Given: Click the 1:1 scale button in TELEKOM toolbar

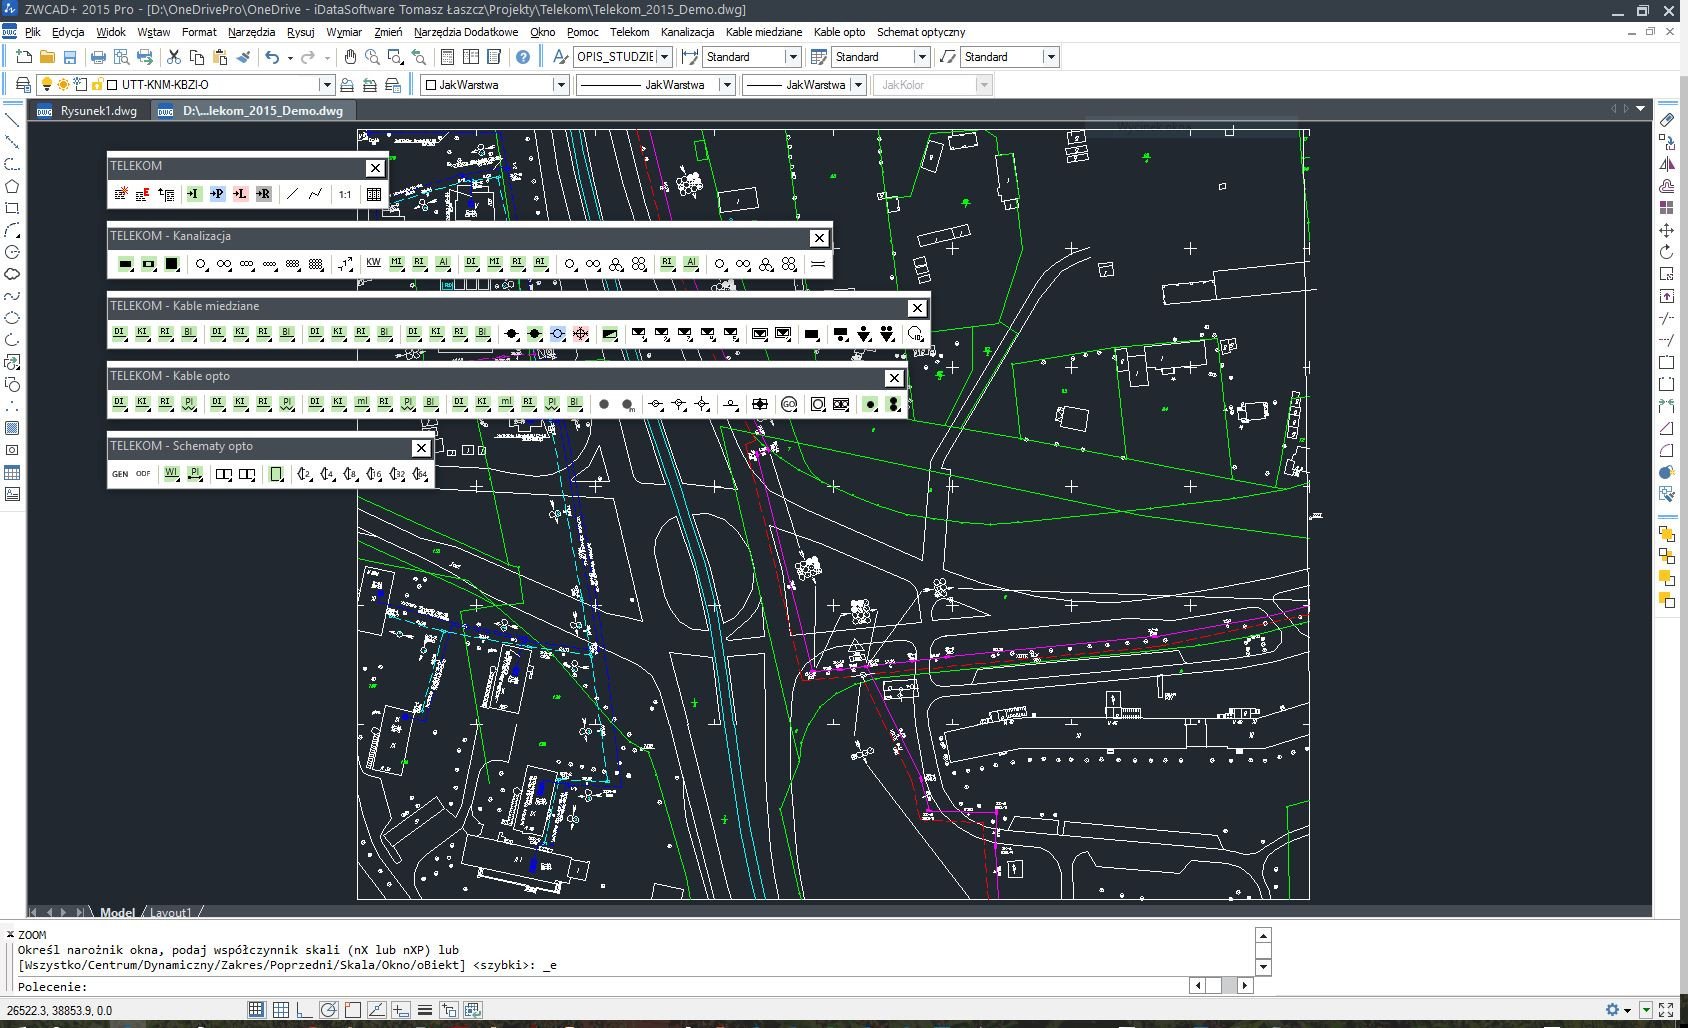Looking at the screenshot, I should tap(345, 194).
